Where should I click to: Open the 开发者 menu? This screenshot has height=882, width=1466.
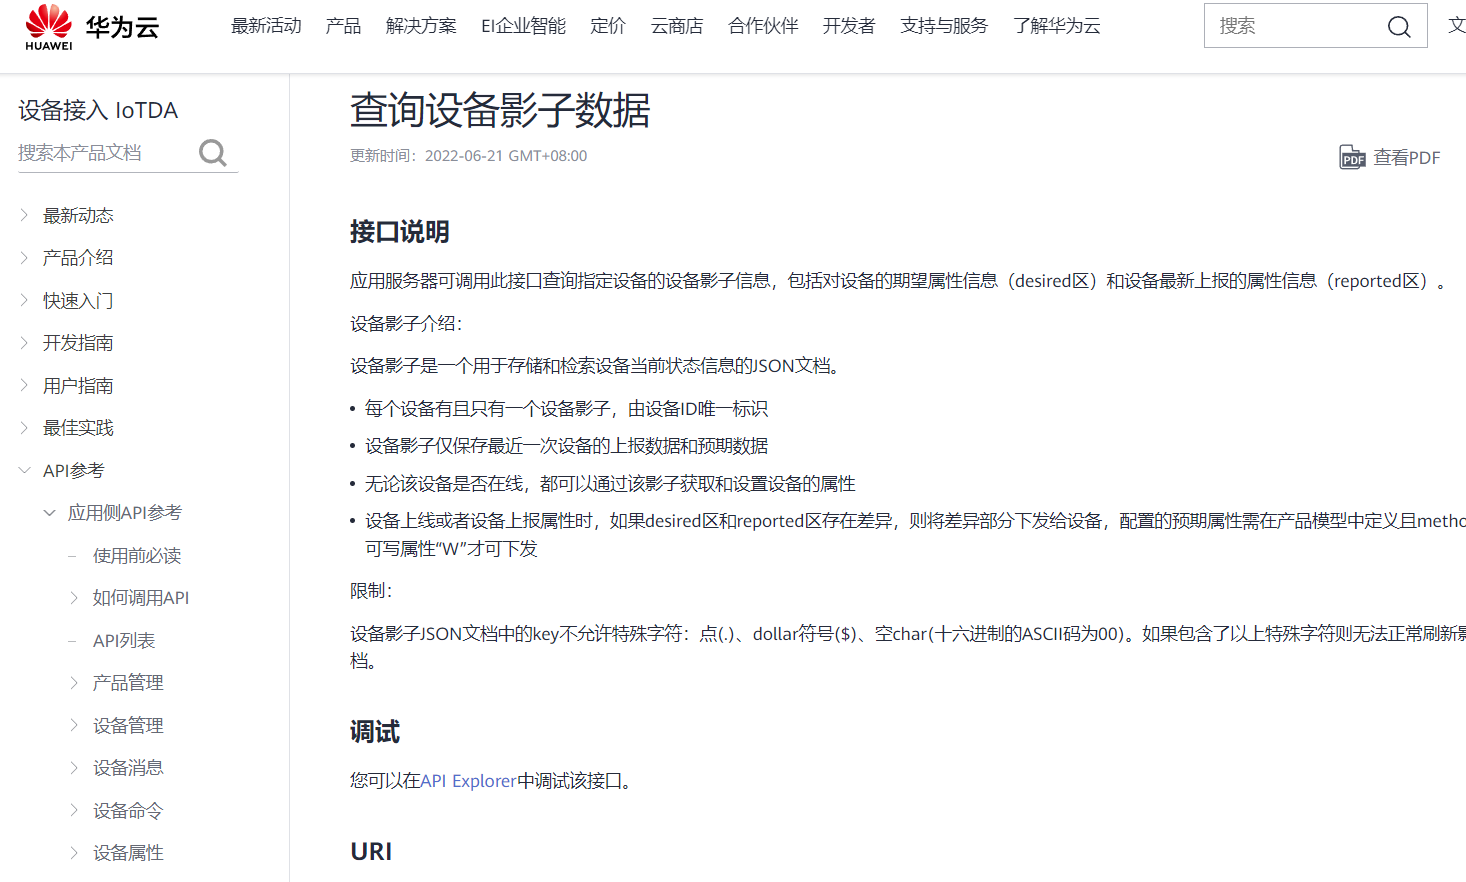[849, 26]
